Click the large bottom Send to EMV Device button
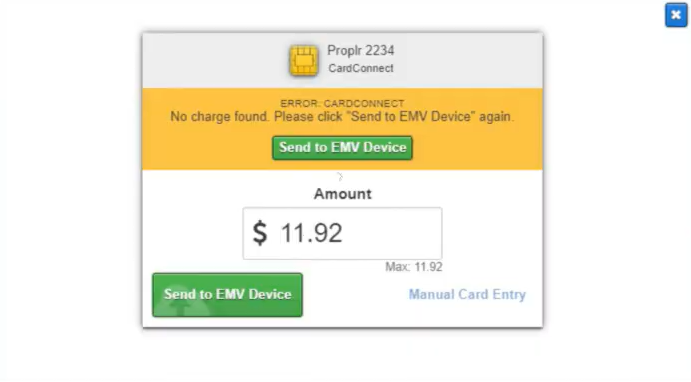The height and width of the screenshot is (382, 691). [227, 295]
